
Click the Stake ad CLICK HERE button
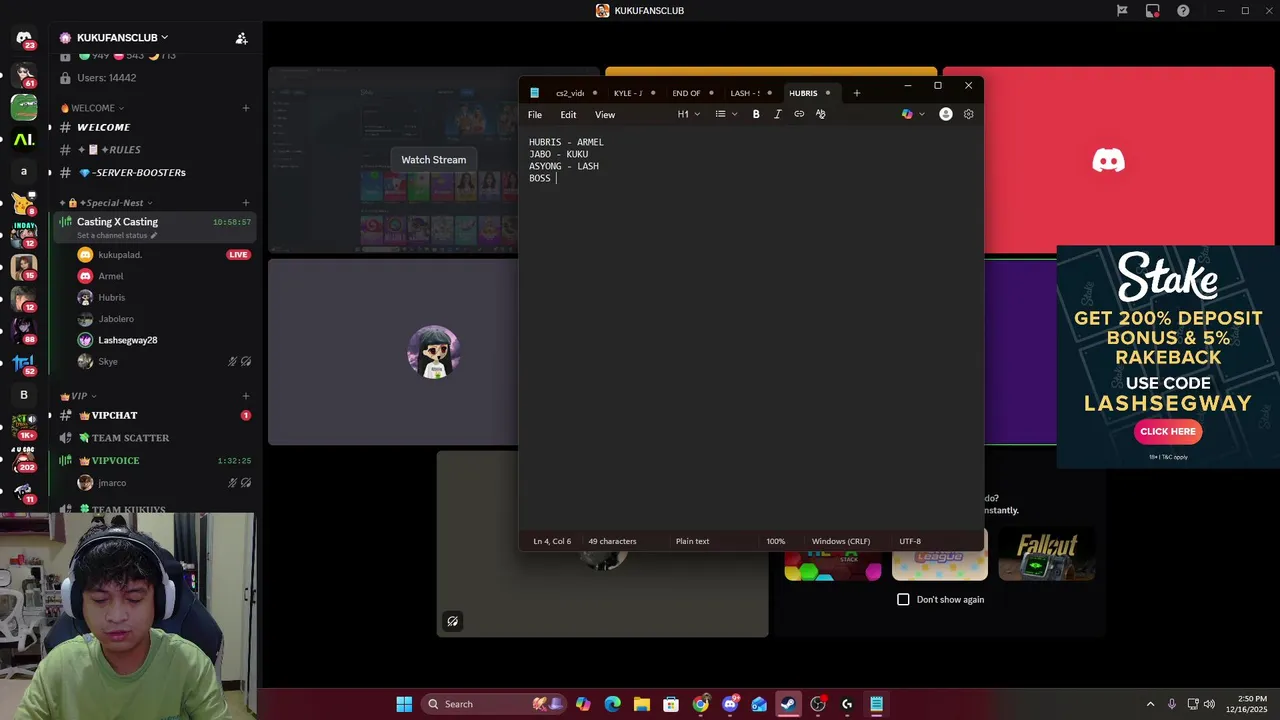[1168, 432]
